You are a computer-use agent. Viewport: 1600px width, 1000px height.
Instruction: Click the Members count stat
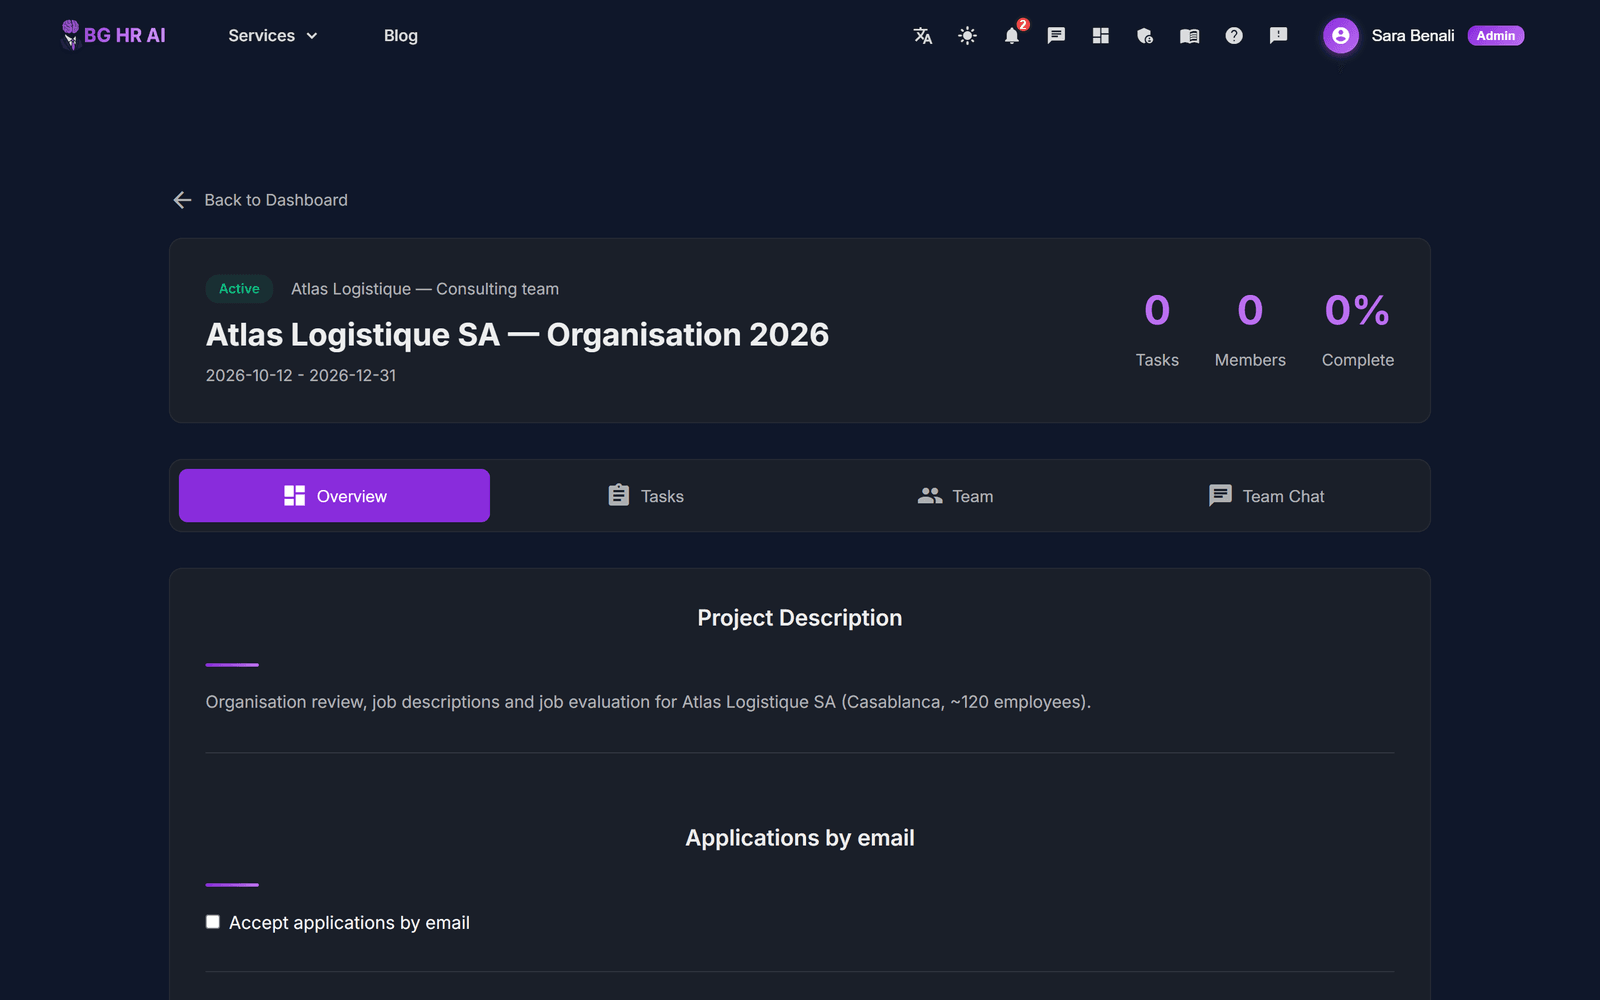coord(1250,330)
